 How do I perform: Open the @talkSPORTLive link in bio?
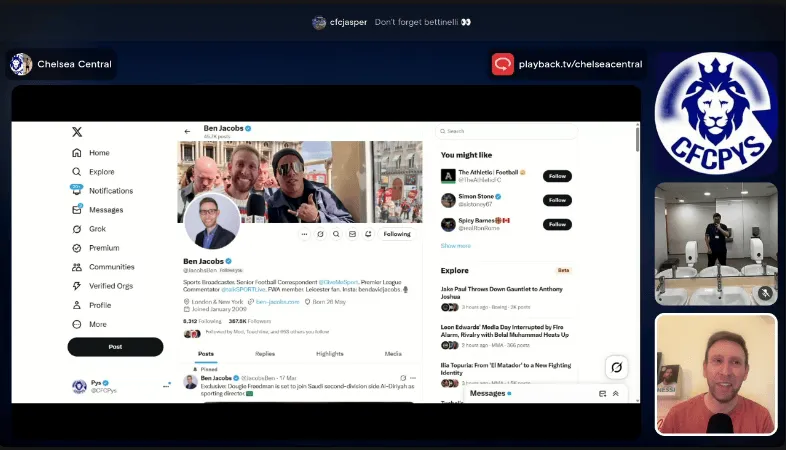click(243, 289)
